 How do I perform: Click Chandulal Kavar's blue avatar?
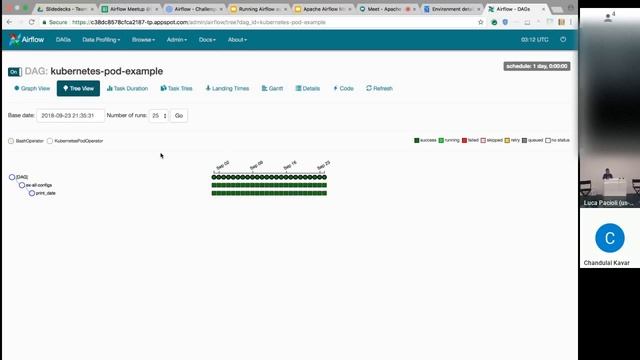tap(610, 238)
